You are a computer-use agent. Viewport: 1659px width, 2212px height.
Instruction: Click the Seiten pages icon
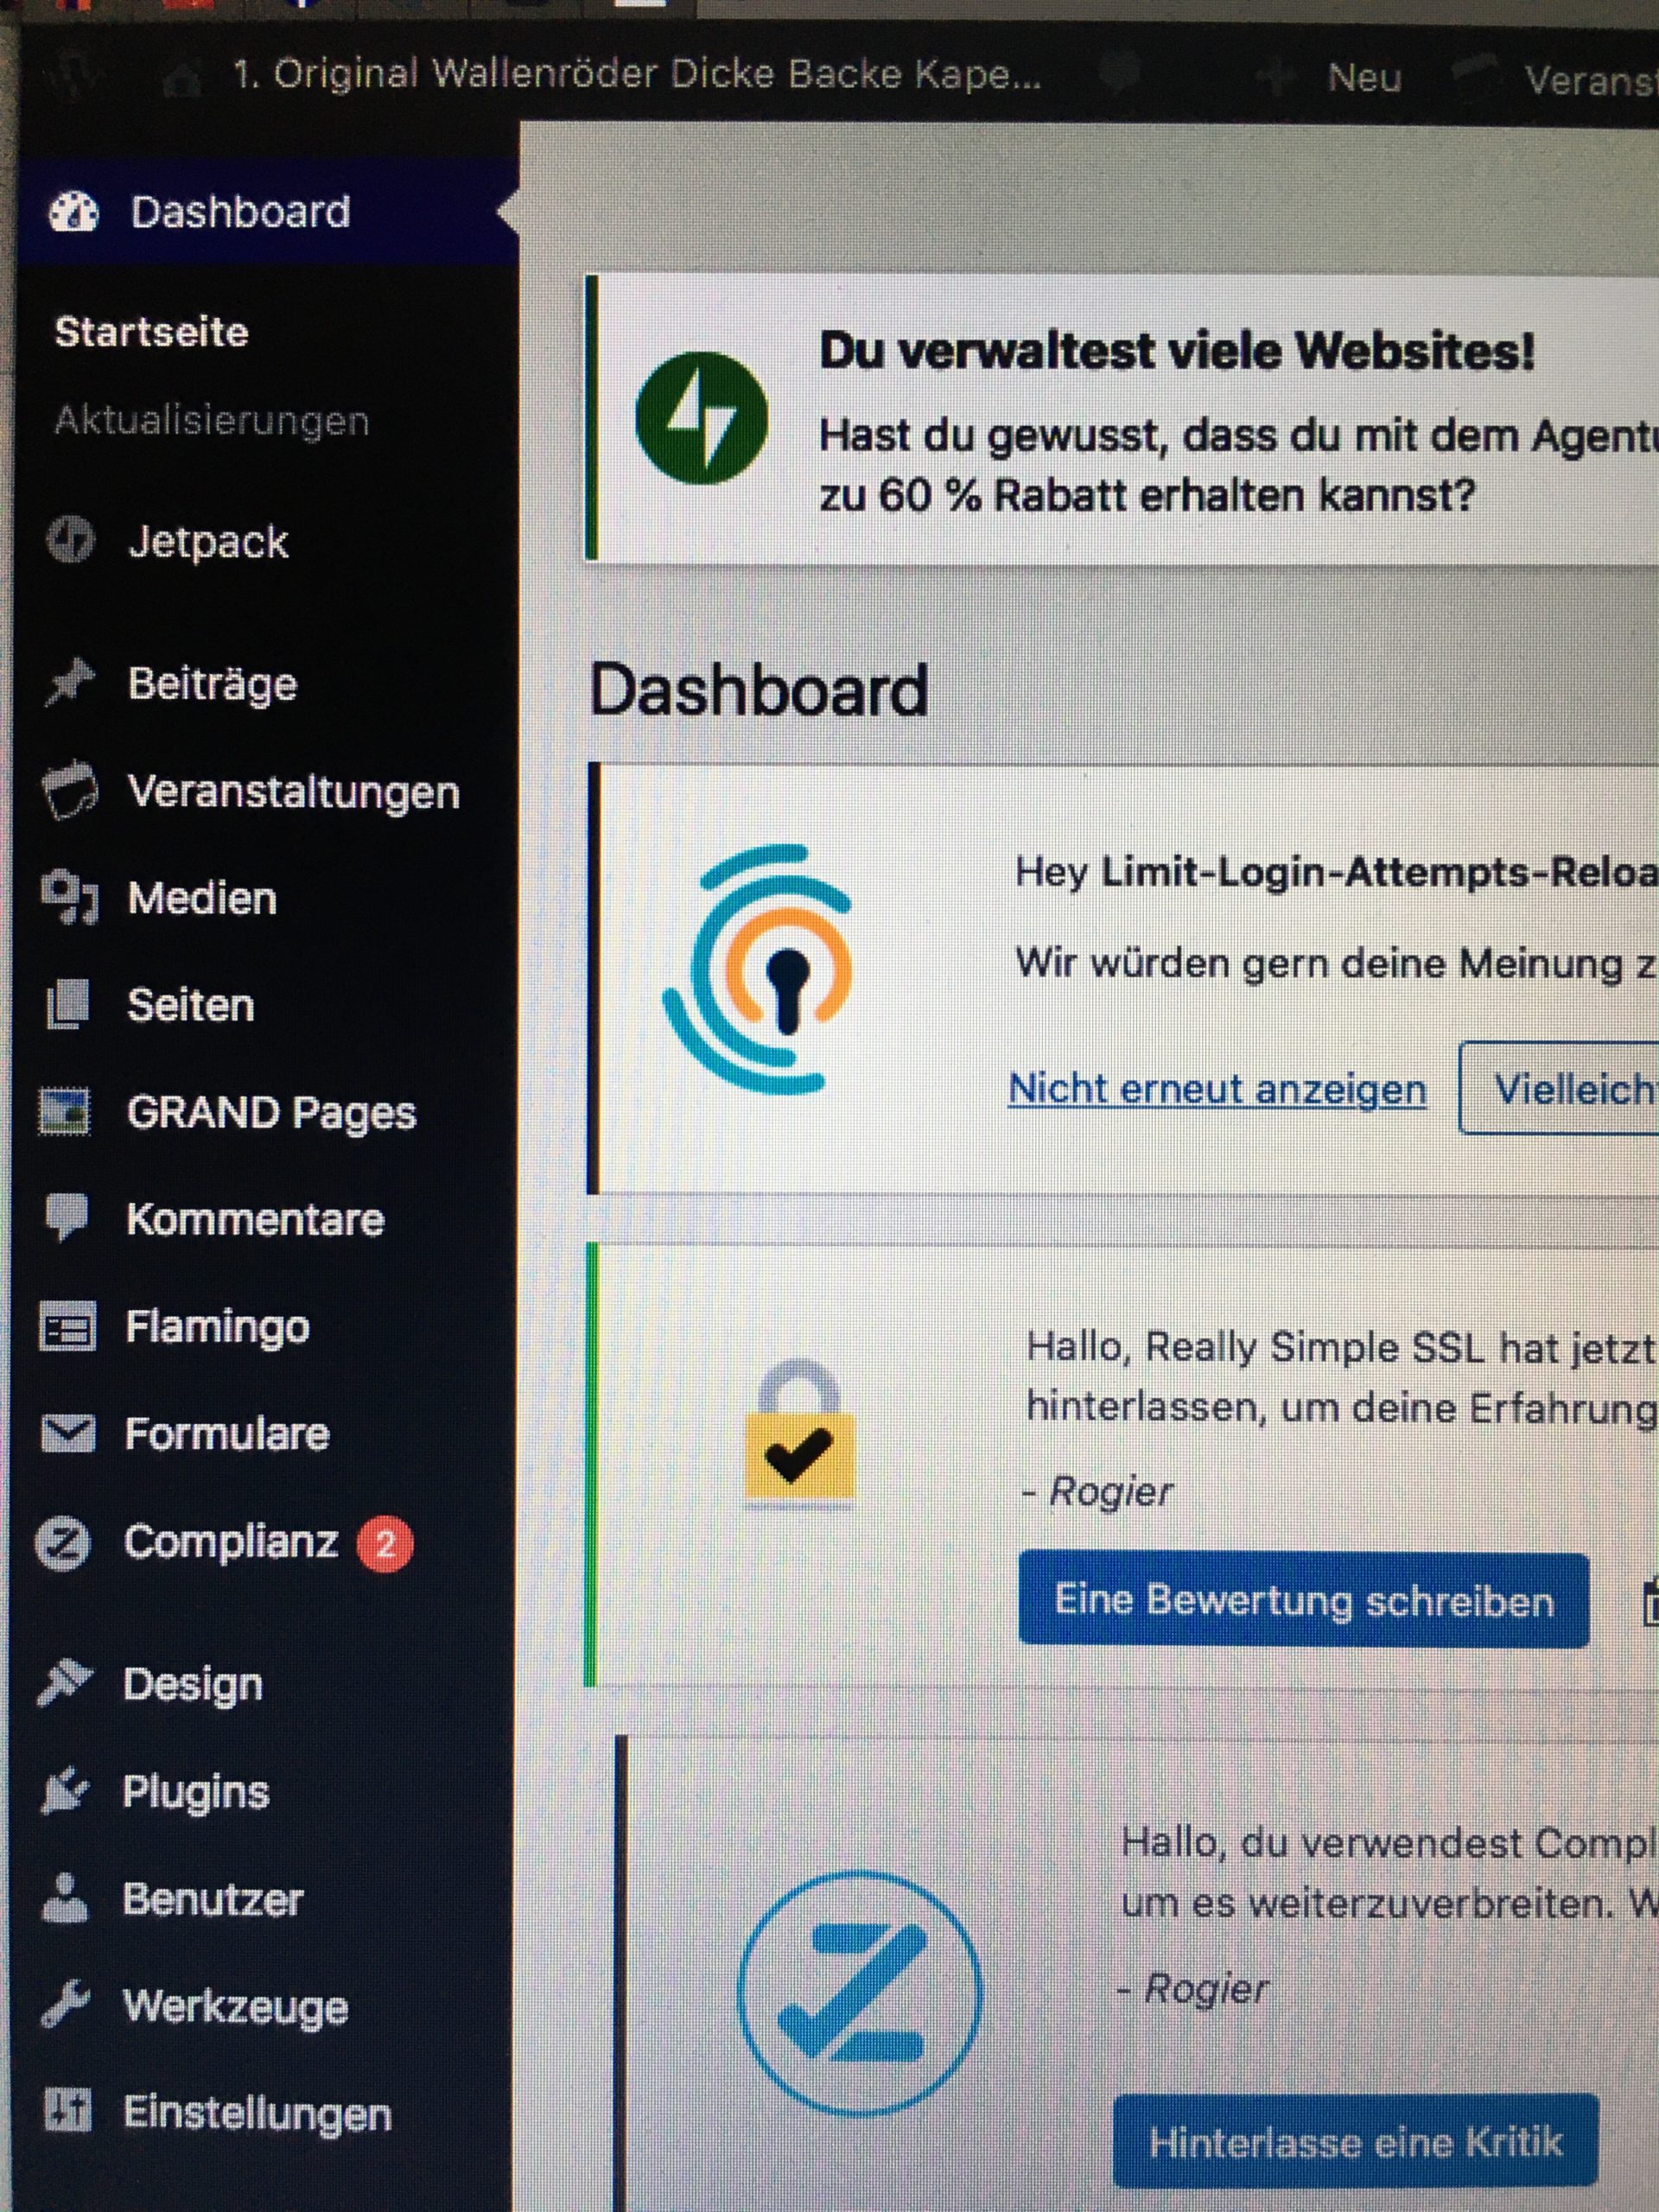tap(68, 1004)
